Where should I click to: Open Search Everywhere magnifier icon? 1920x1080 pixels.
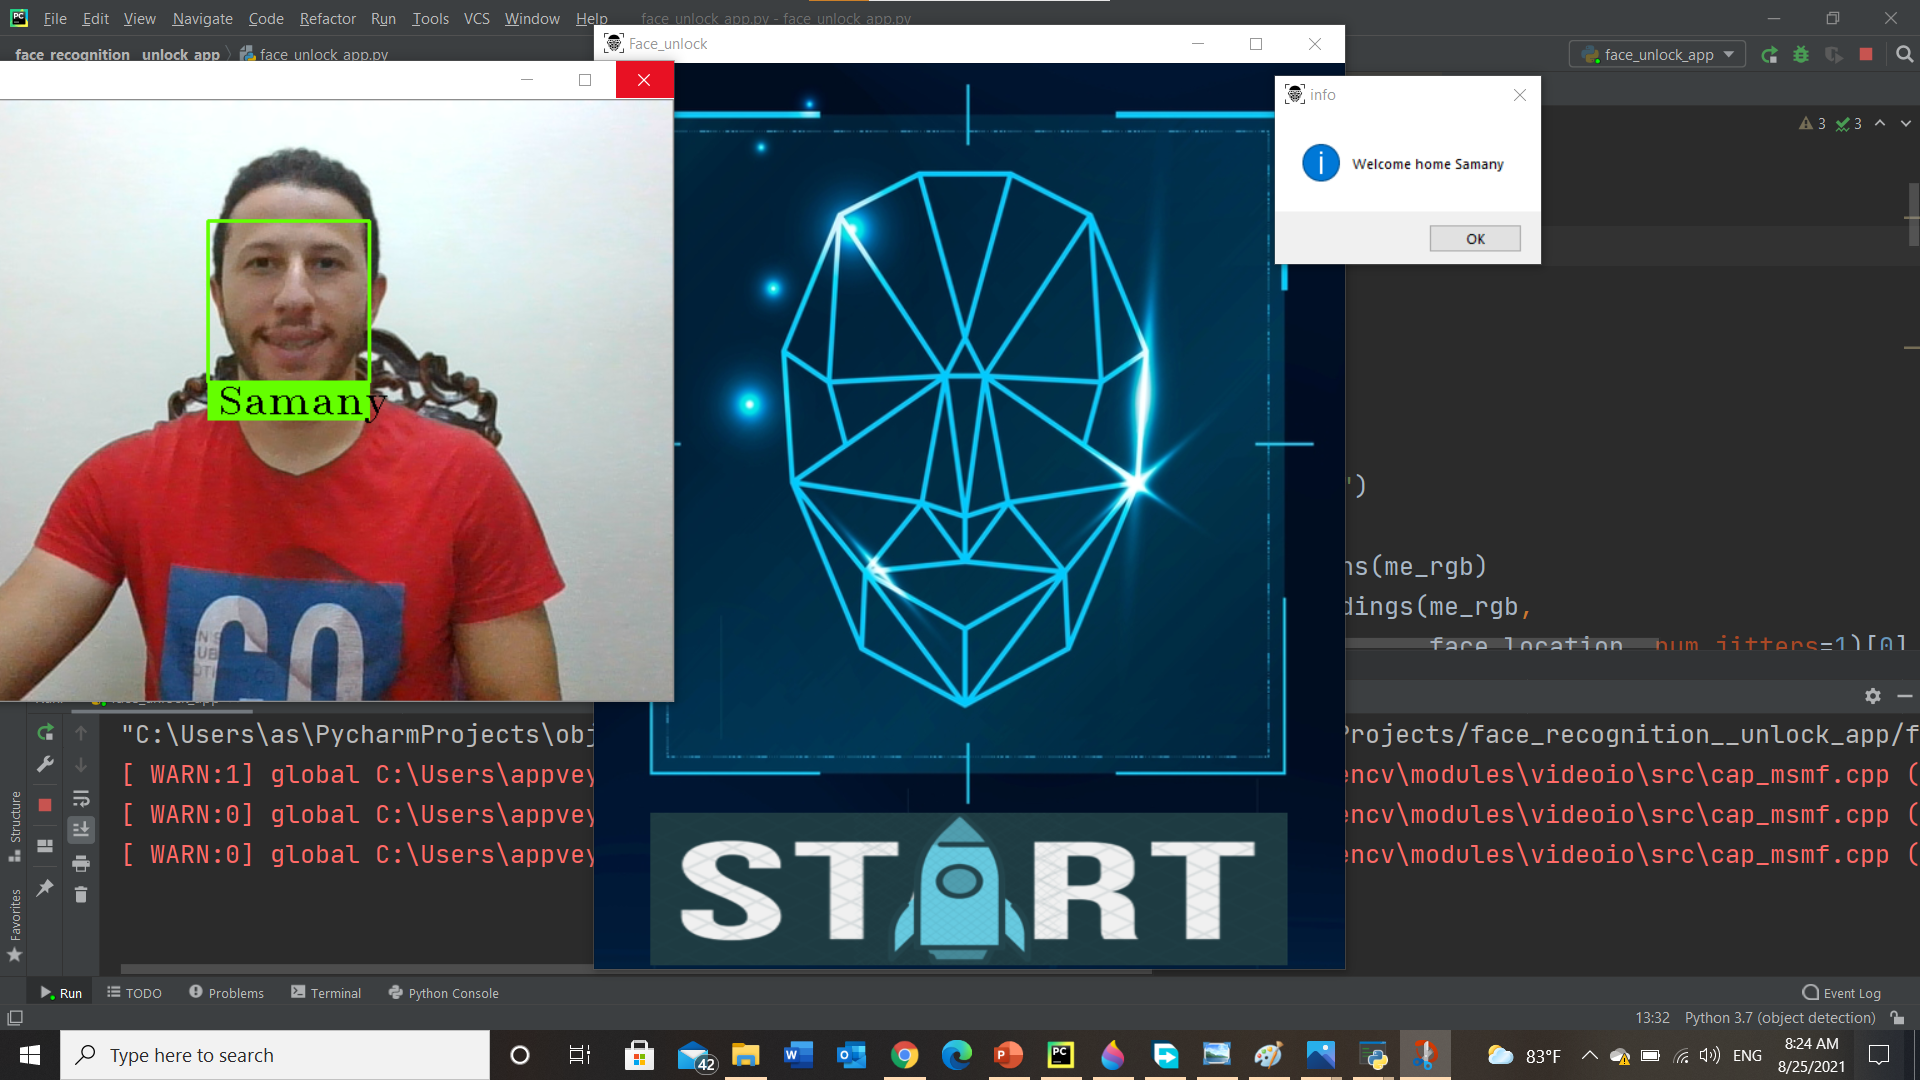(x=1904, y=54)
